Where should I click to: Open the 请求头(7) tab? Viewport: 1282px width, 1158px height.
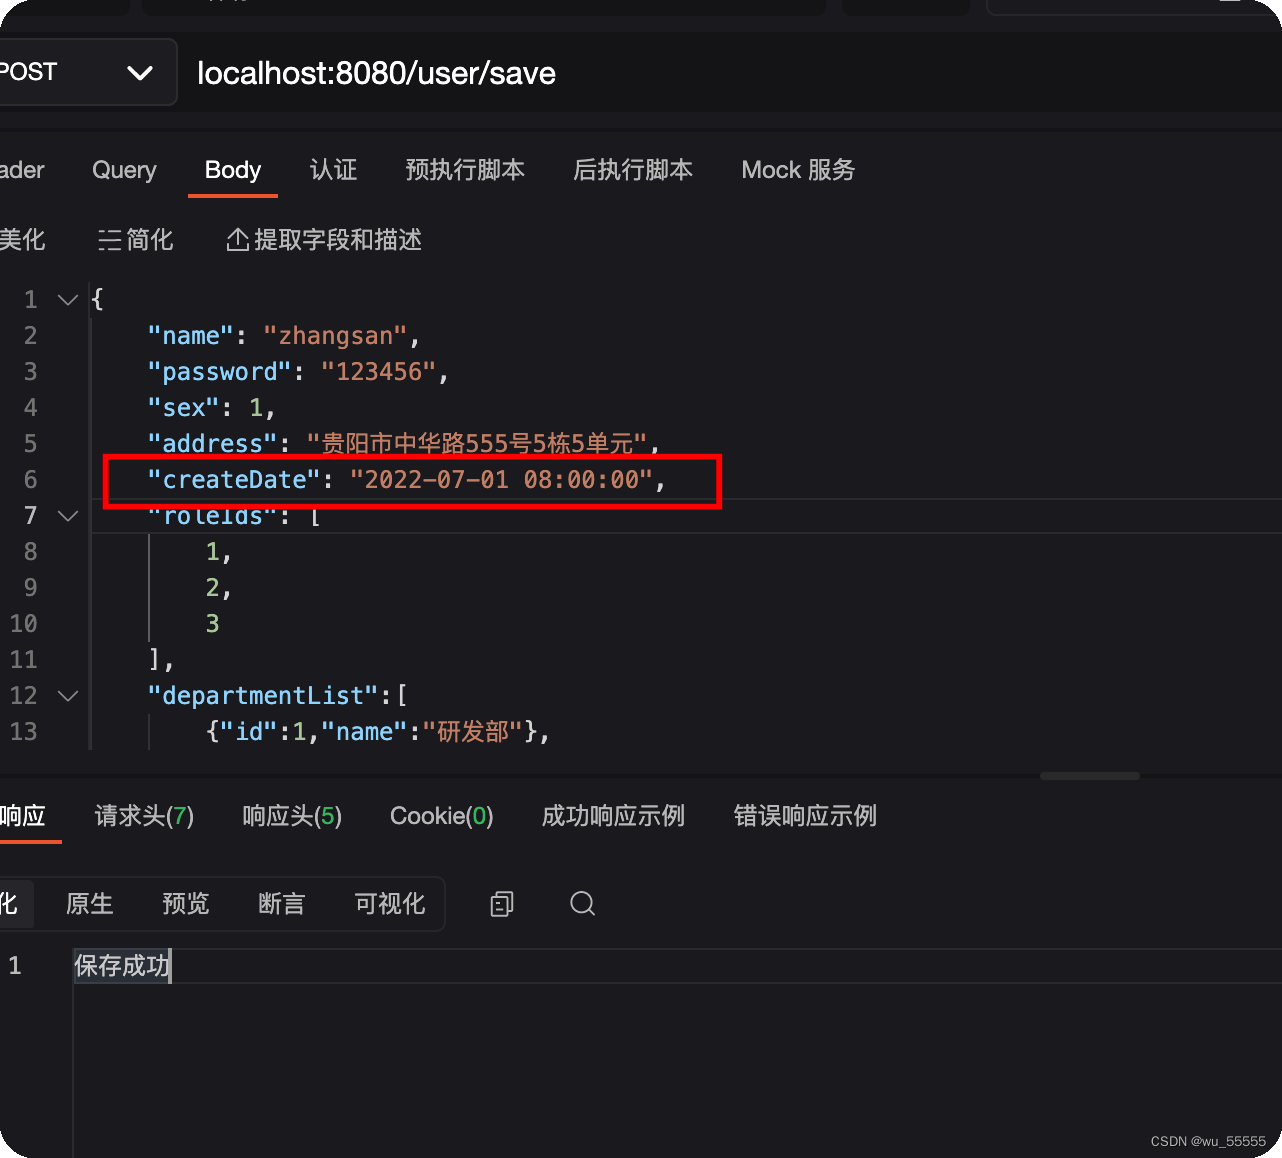point(144,816)
